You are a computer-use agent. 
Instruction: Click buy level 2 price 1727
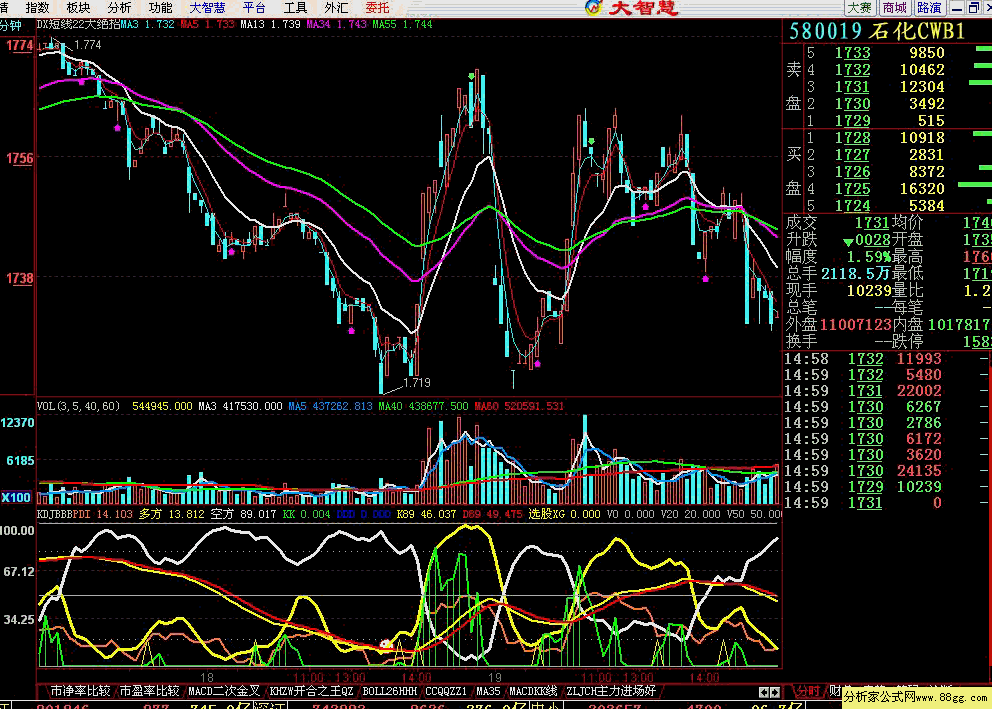pos(852,155)
